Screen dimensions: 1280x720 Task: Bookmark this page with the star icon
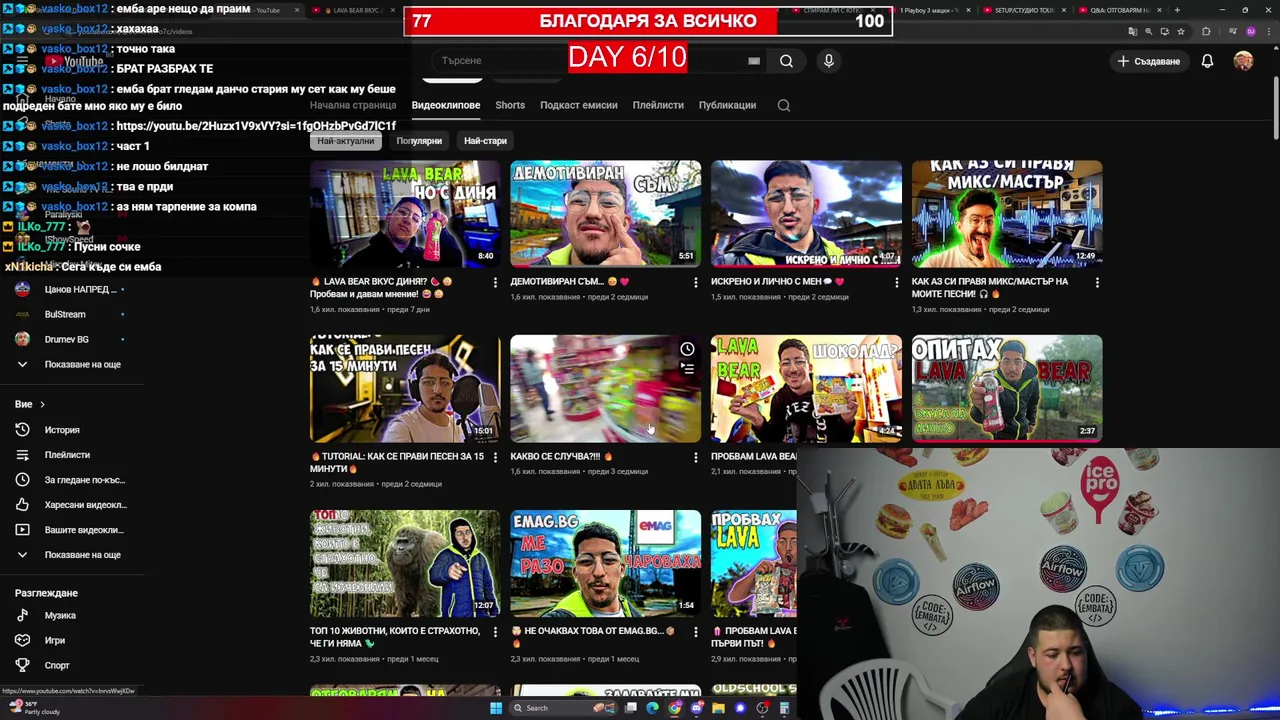1181,31
